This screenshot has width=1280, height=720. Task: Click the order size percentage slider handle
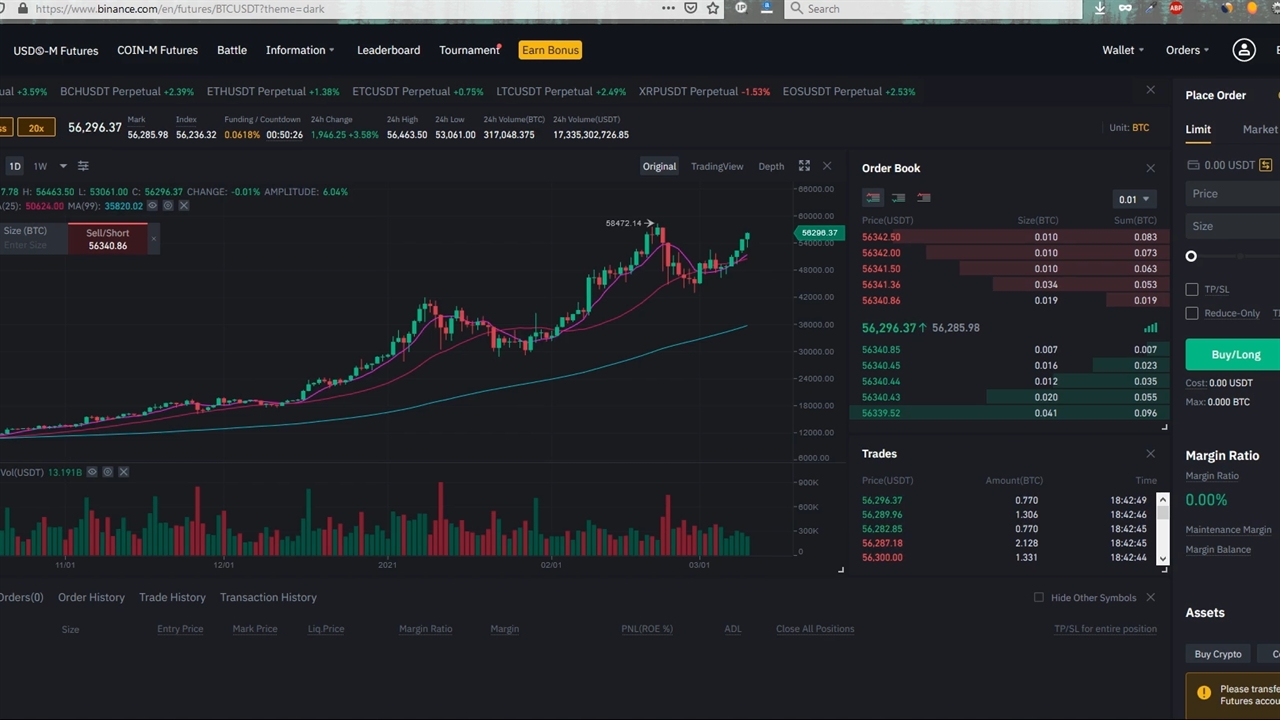1191,256
